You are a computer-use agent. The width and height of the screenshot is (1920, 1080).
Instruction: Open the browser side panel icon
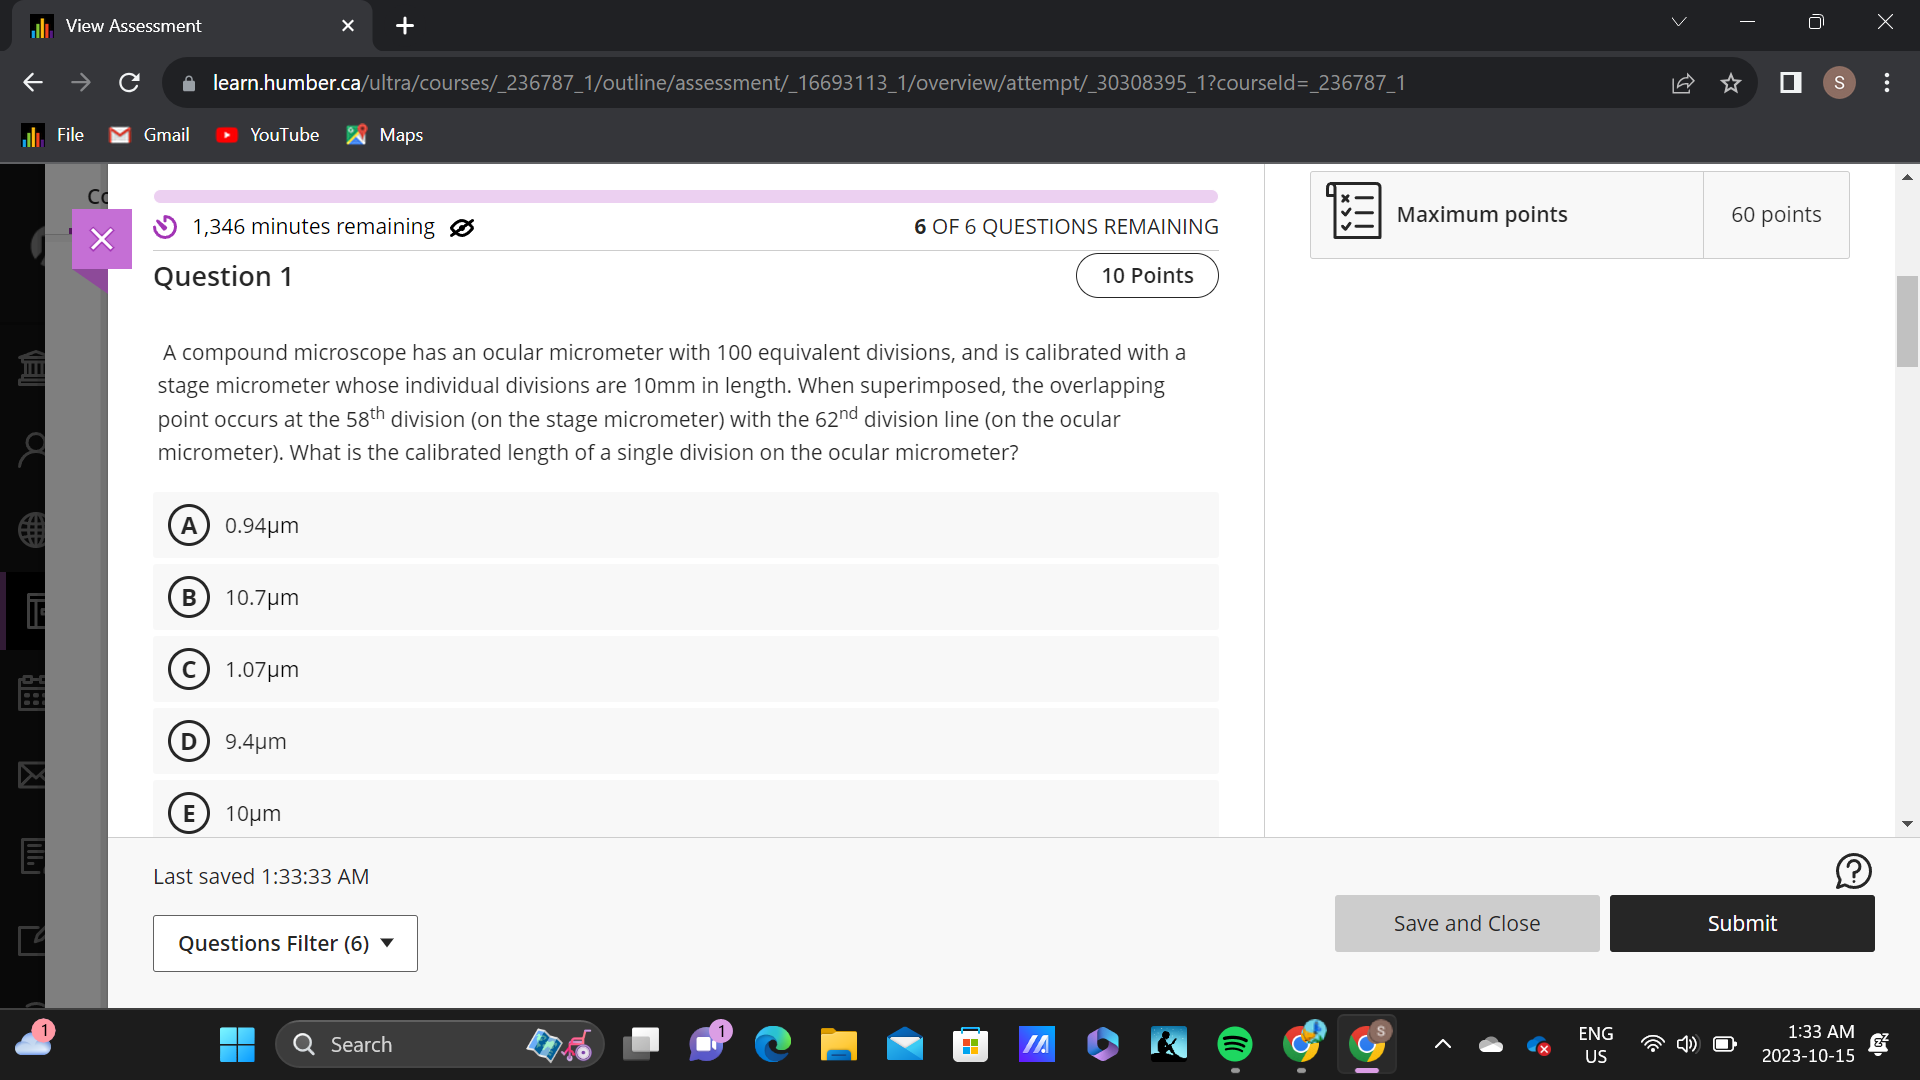point(1790,83)
